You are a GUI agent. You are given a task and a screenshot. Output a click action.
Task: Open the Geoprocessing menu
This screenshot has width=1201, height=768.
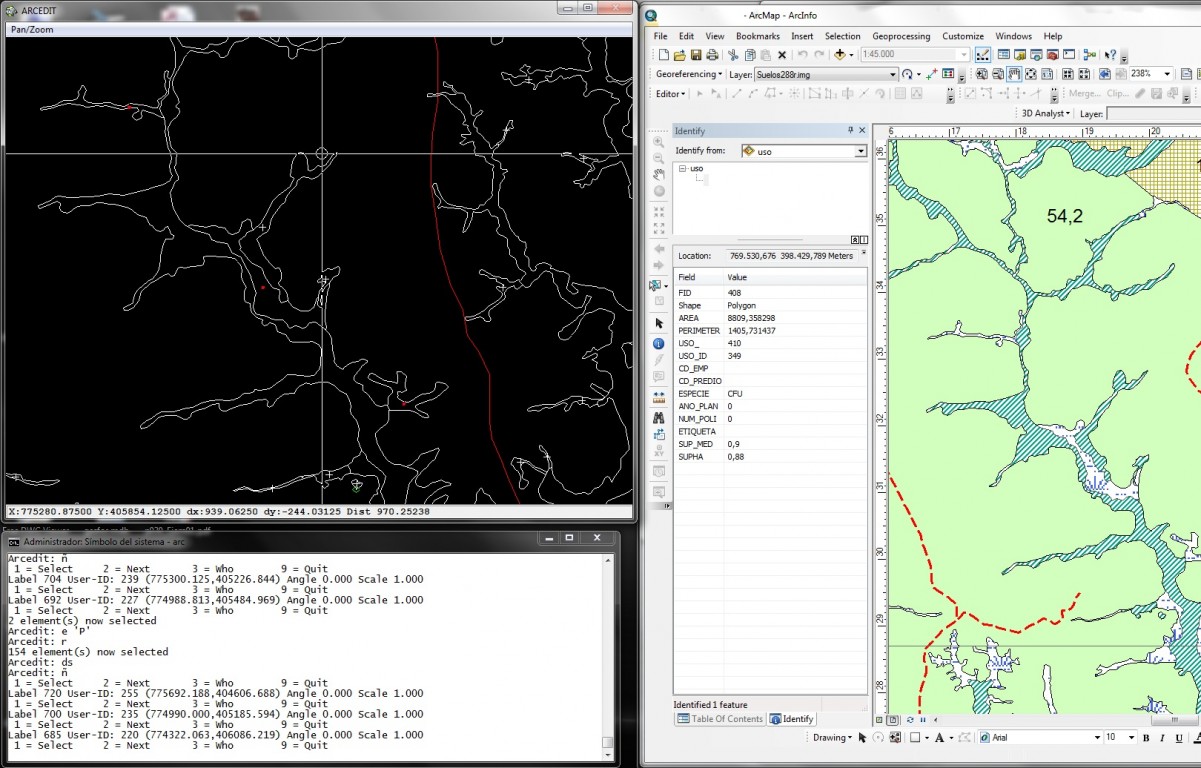(x=903, y=36)
